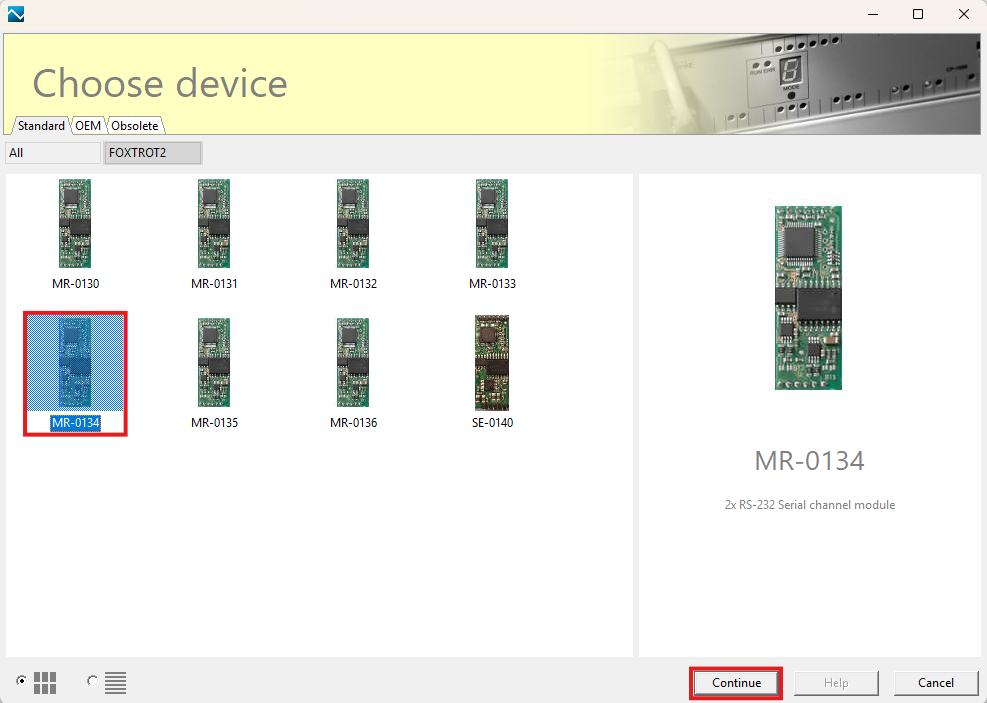Viewport: 987px width, 703px height.
Task: Select the FOXTROT2 filter category
Action: [153, 153]
